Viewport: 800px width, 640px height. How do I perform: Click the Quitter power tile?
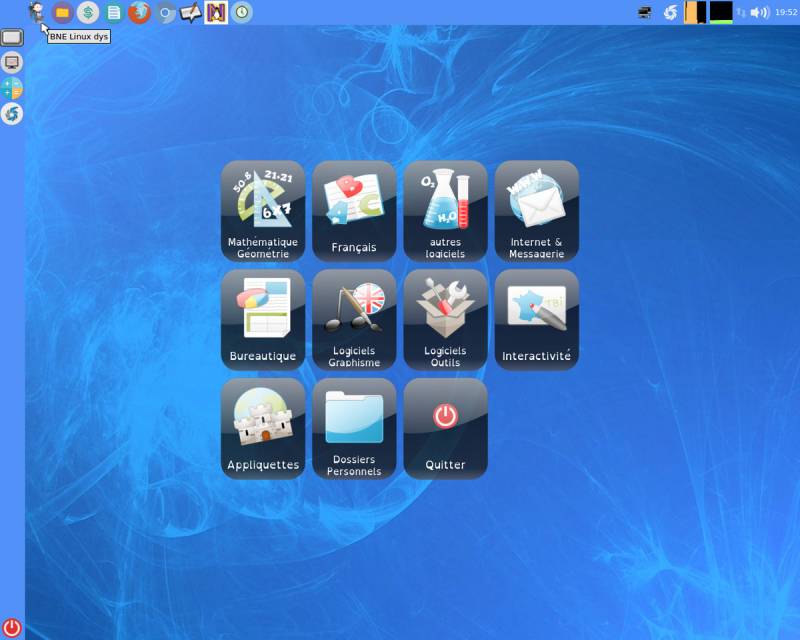(445, 429)
